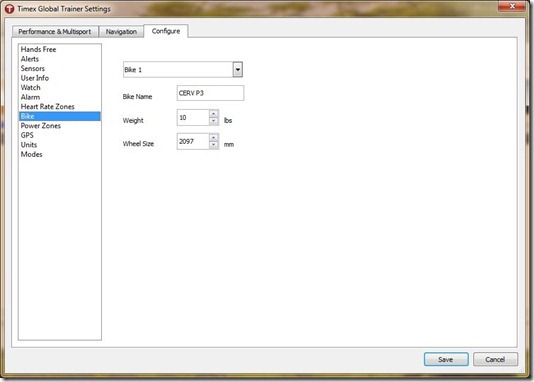The image size is (534, 382).
Task: Click the lbs unit text
Action: pyautogui.click(x=228, y=121)
